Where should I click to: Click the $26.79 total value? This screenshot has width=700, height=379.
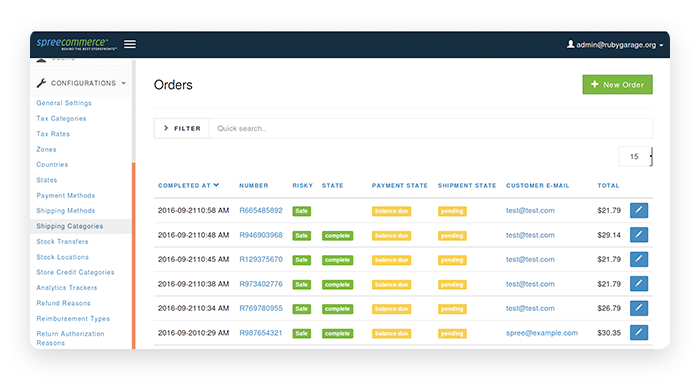[609, 308]
